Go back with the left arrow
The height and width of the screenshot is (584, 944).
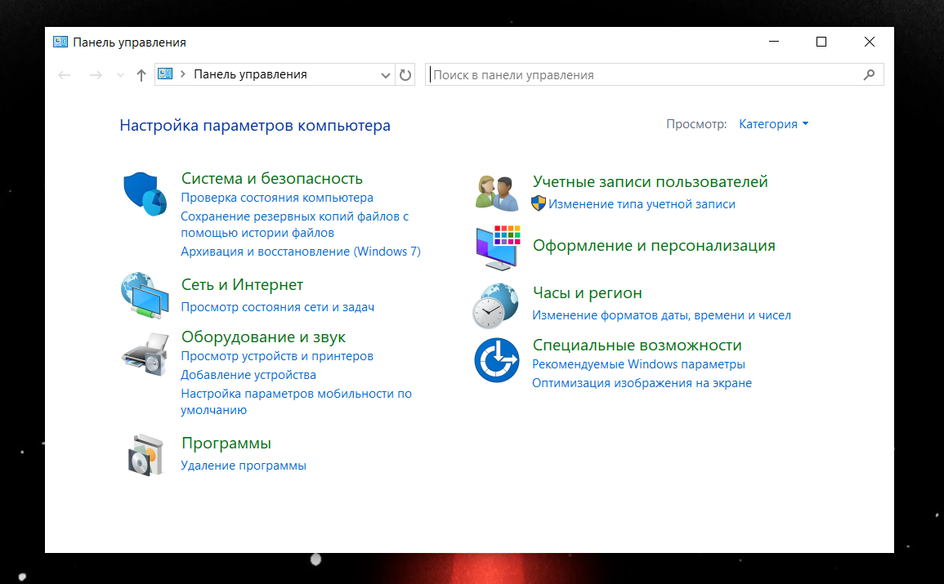point(64,75)
